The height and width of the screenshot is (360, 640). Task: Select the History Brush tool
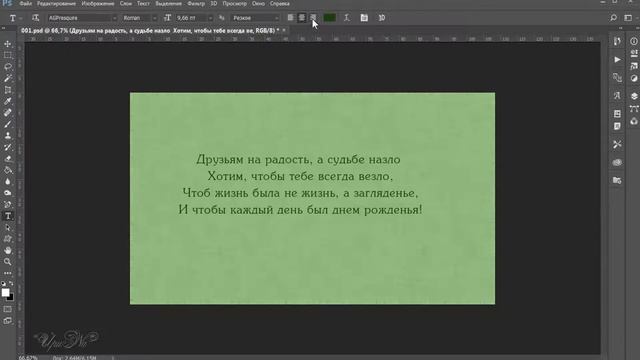8,147
